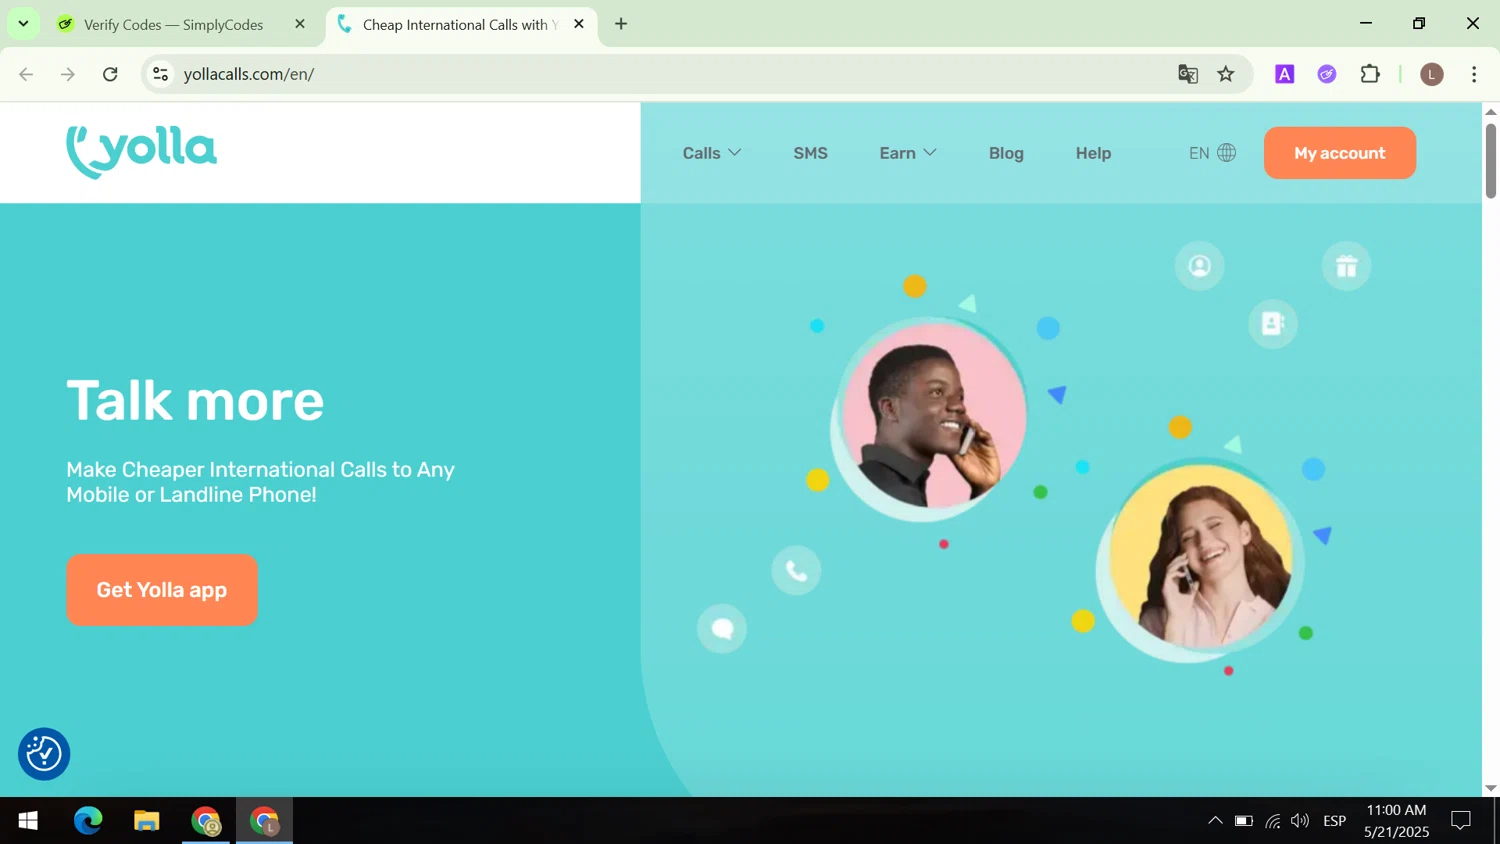
Task: Open the tab search dropdown
Action: point(23,24)
